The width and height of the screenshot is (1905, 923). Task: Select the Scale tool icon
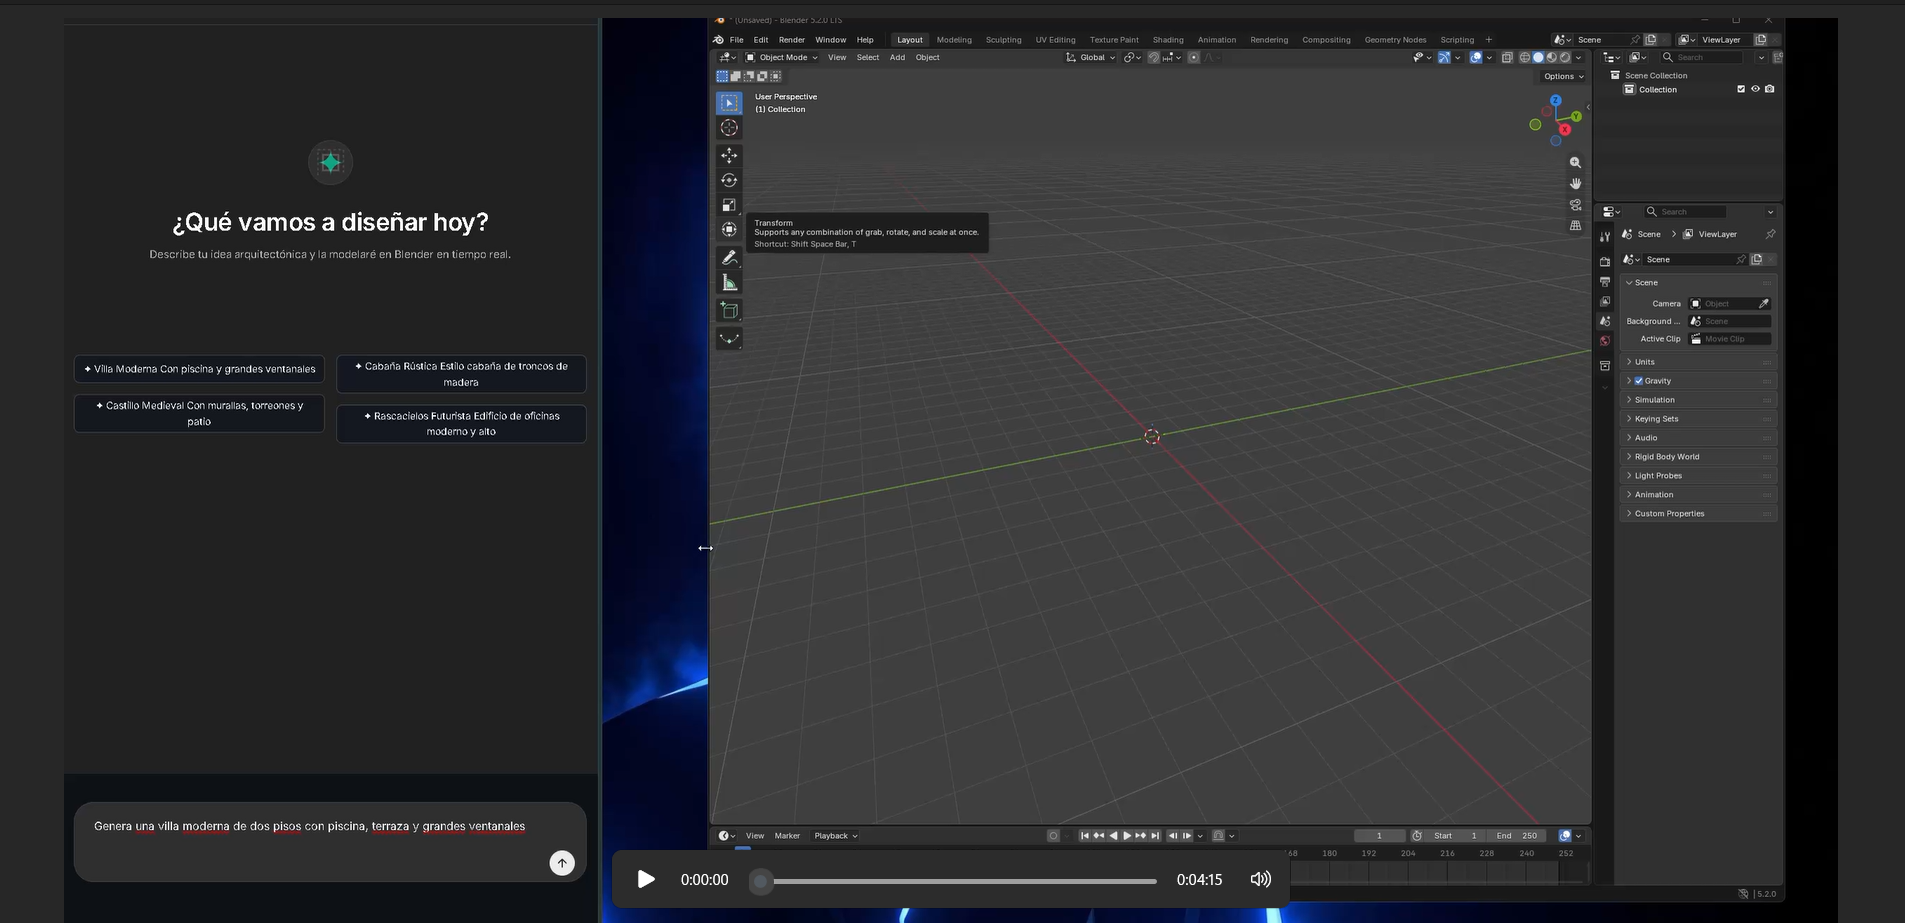[x=729, y=205]
